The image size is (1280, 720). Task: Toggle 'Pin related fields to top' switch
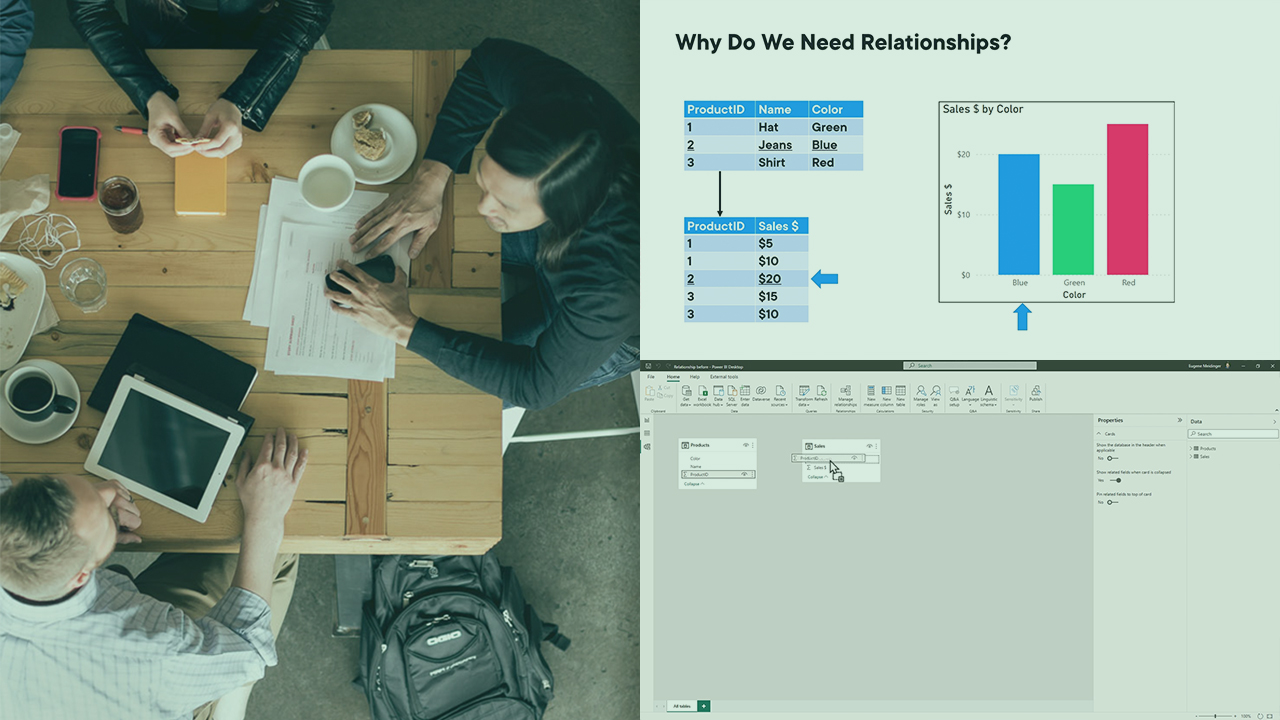tap(1111, 502)
